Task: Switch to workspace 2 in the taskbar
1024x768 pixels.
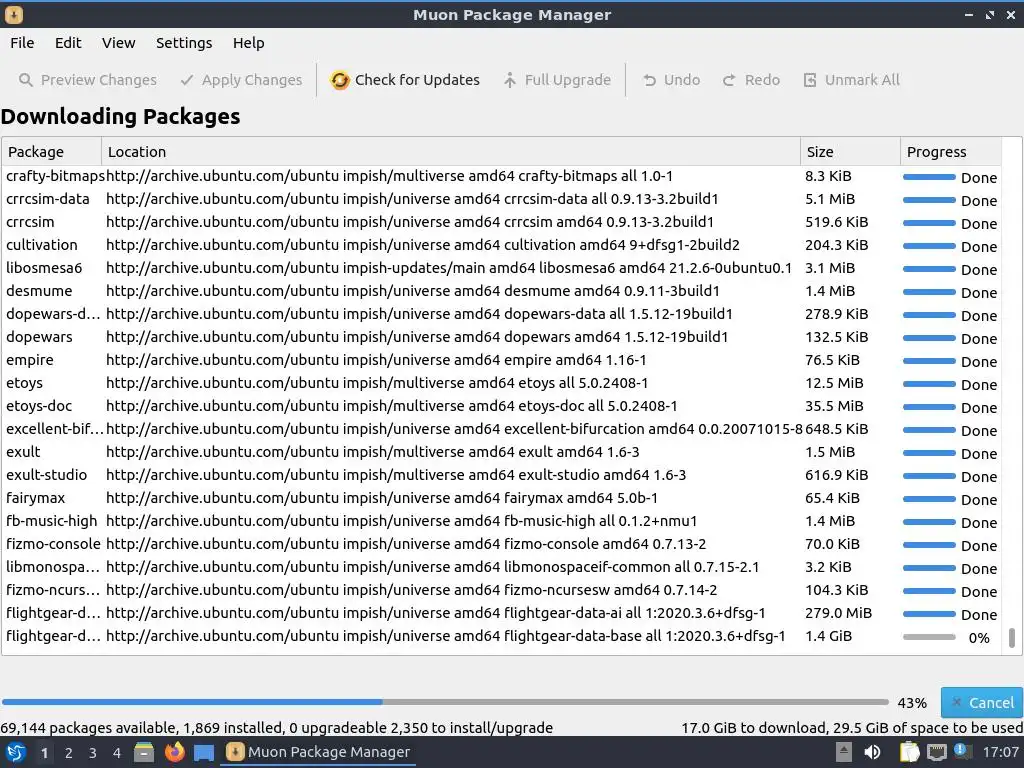Action: [69, 753]
